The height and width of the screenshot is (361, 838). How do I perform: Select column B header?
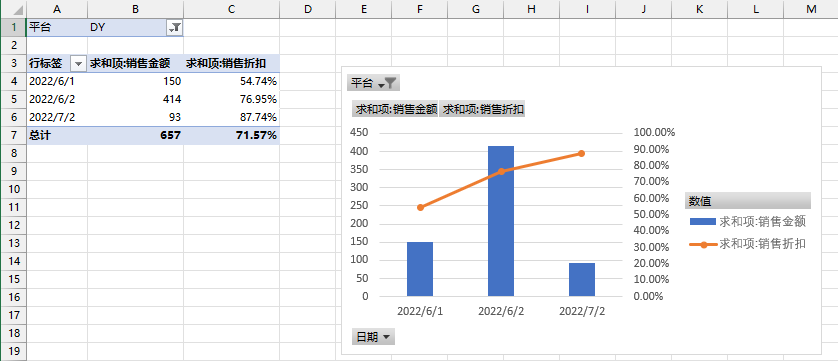[x=136, y=9]
